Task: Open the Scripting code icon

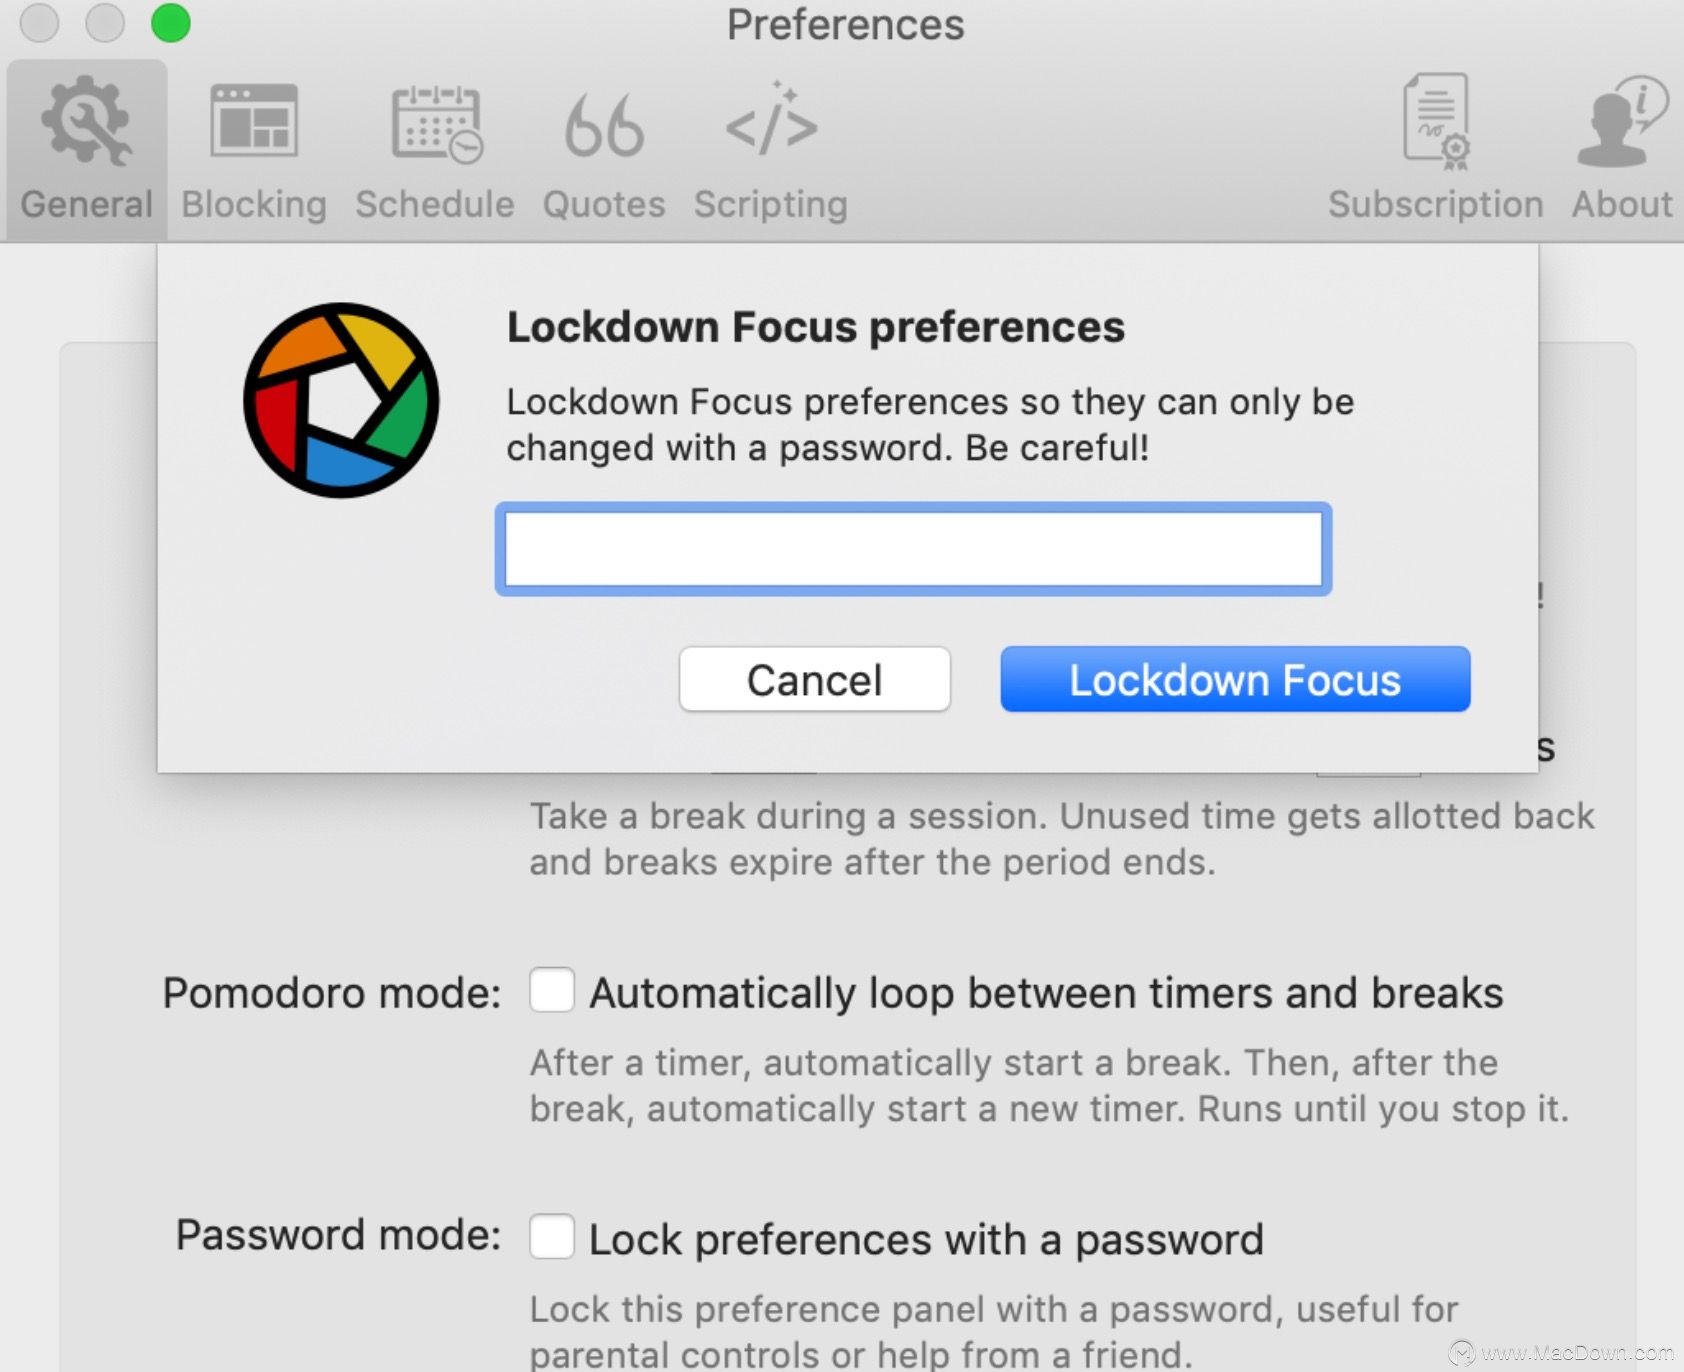Action: point(771,120)
